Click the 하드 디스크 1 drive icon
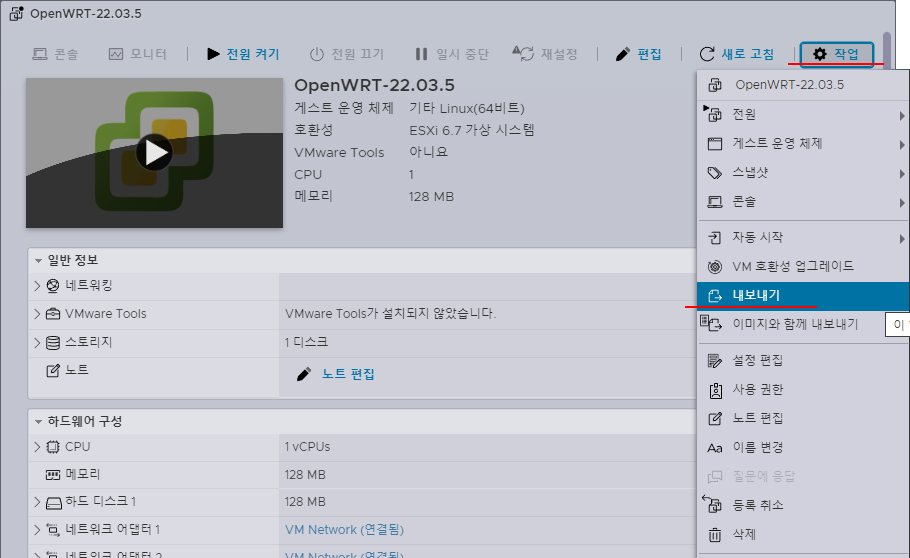 pyautogui.click(x=53, y=503)
